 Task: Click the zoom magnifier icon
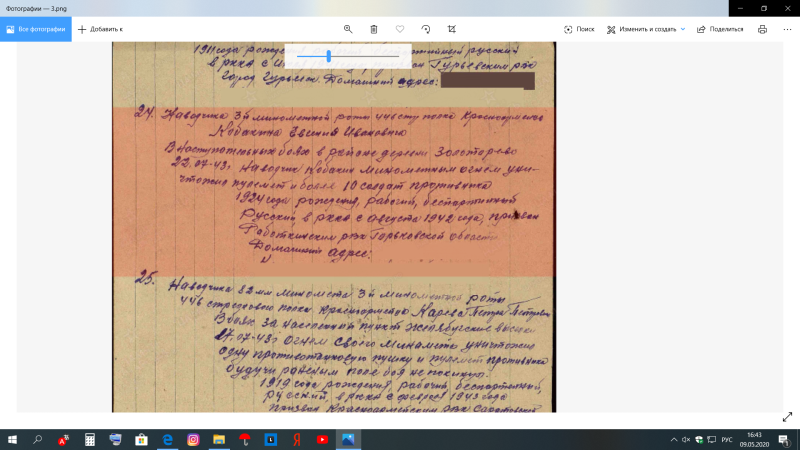coord(348,29)
